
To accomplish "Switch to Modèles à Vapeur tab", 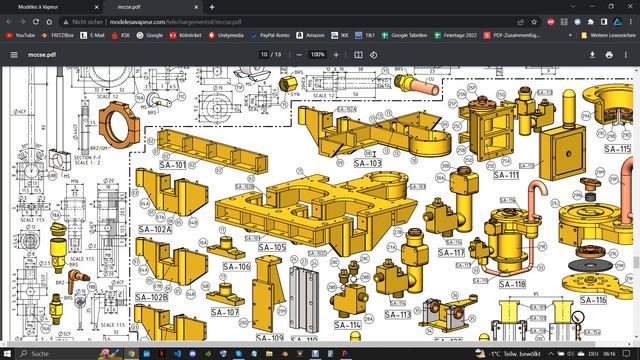I will pos(51,7).
